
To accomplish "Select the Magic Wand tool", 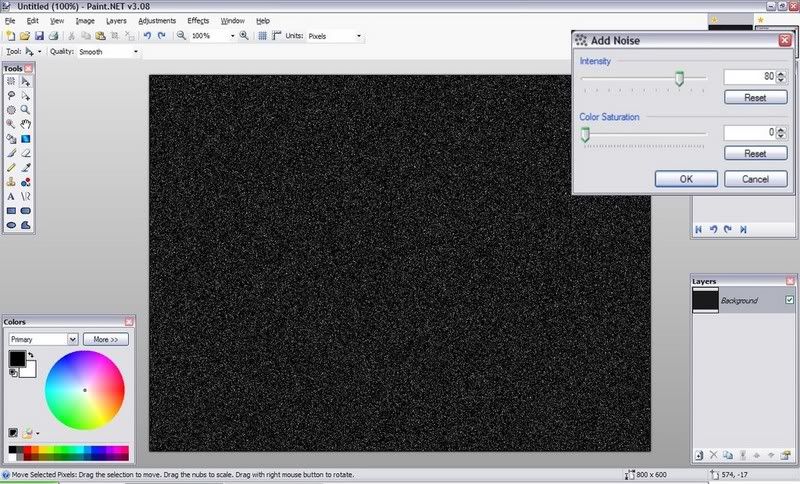I will coord(11,124).
